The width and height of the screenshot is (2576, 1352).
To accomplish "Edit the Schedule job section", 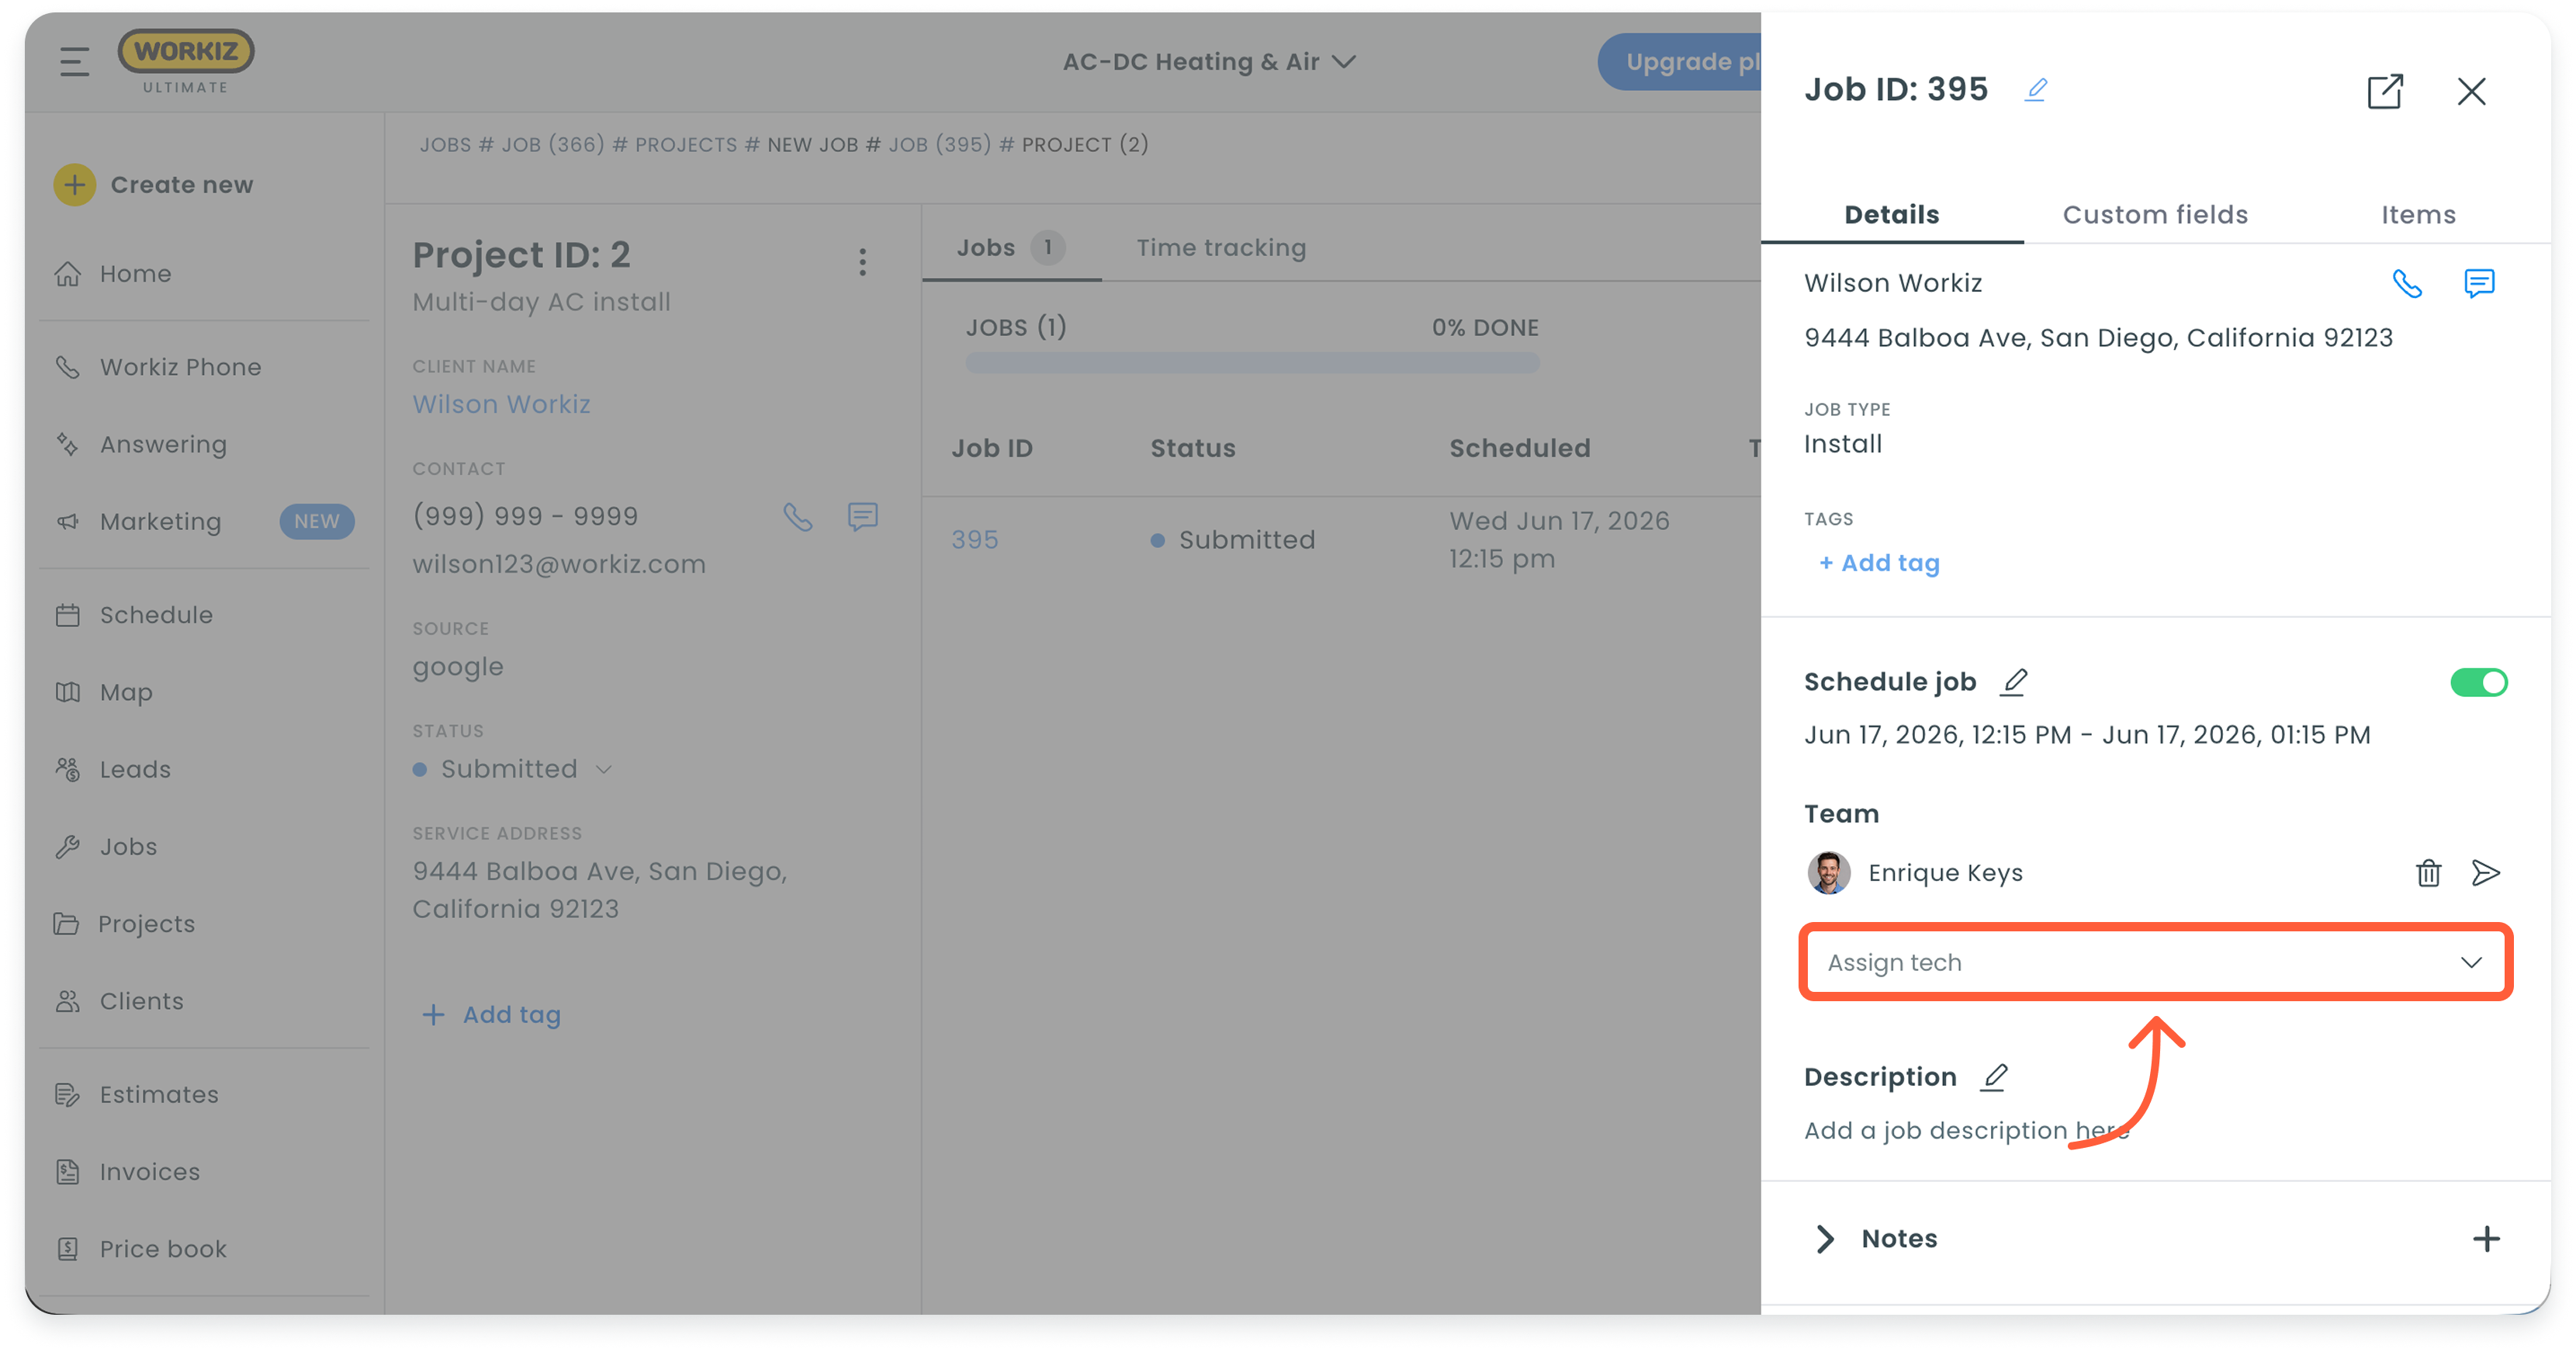I will click(x=2013, y=682).
